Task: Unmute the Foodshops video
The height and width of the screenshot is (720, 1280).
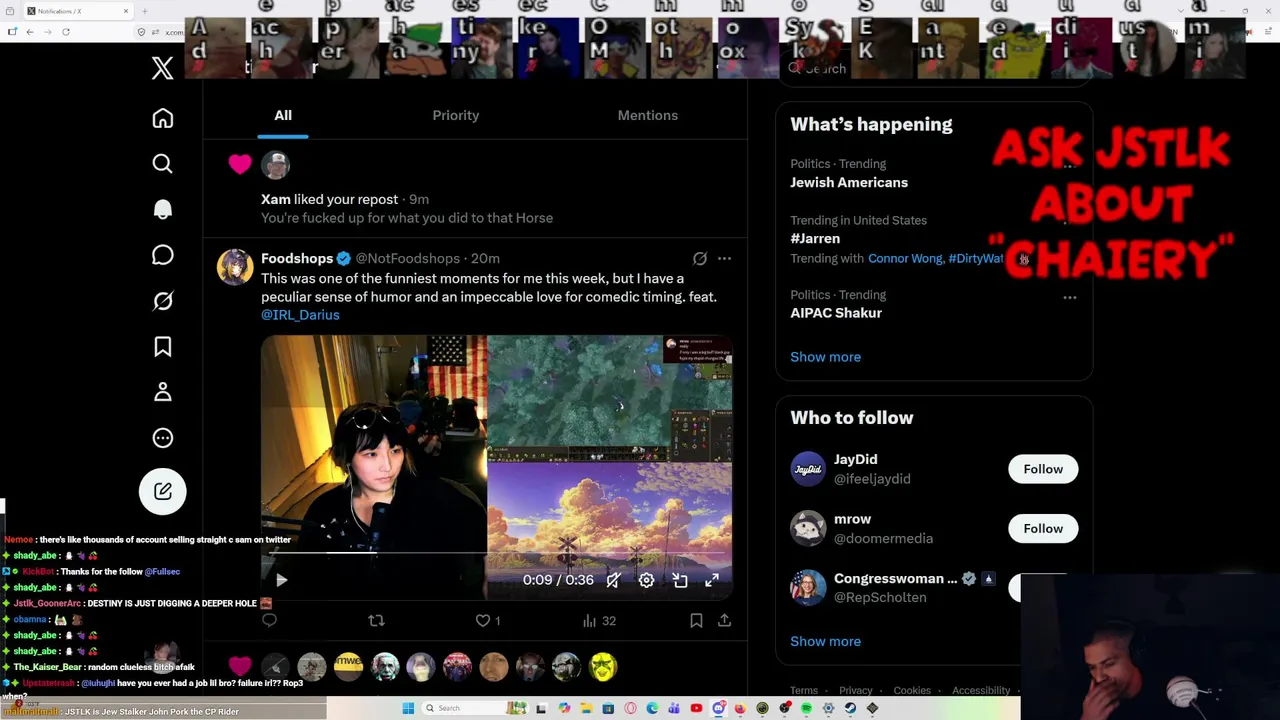Action: point(613,580)
